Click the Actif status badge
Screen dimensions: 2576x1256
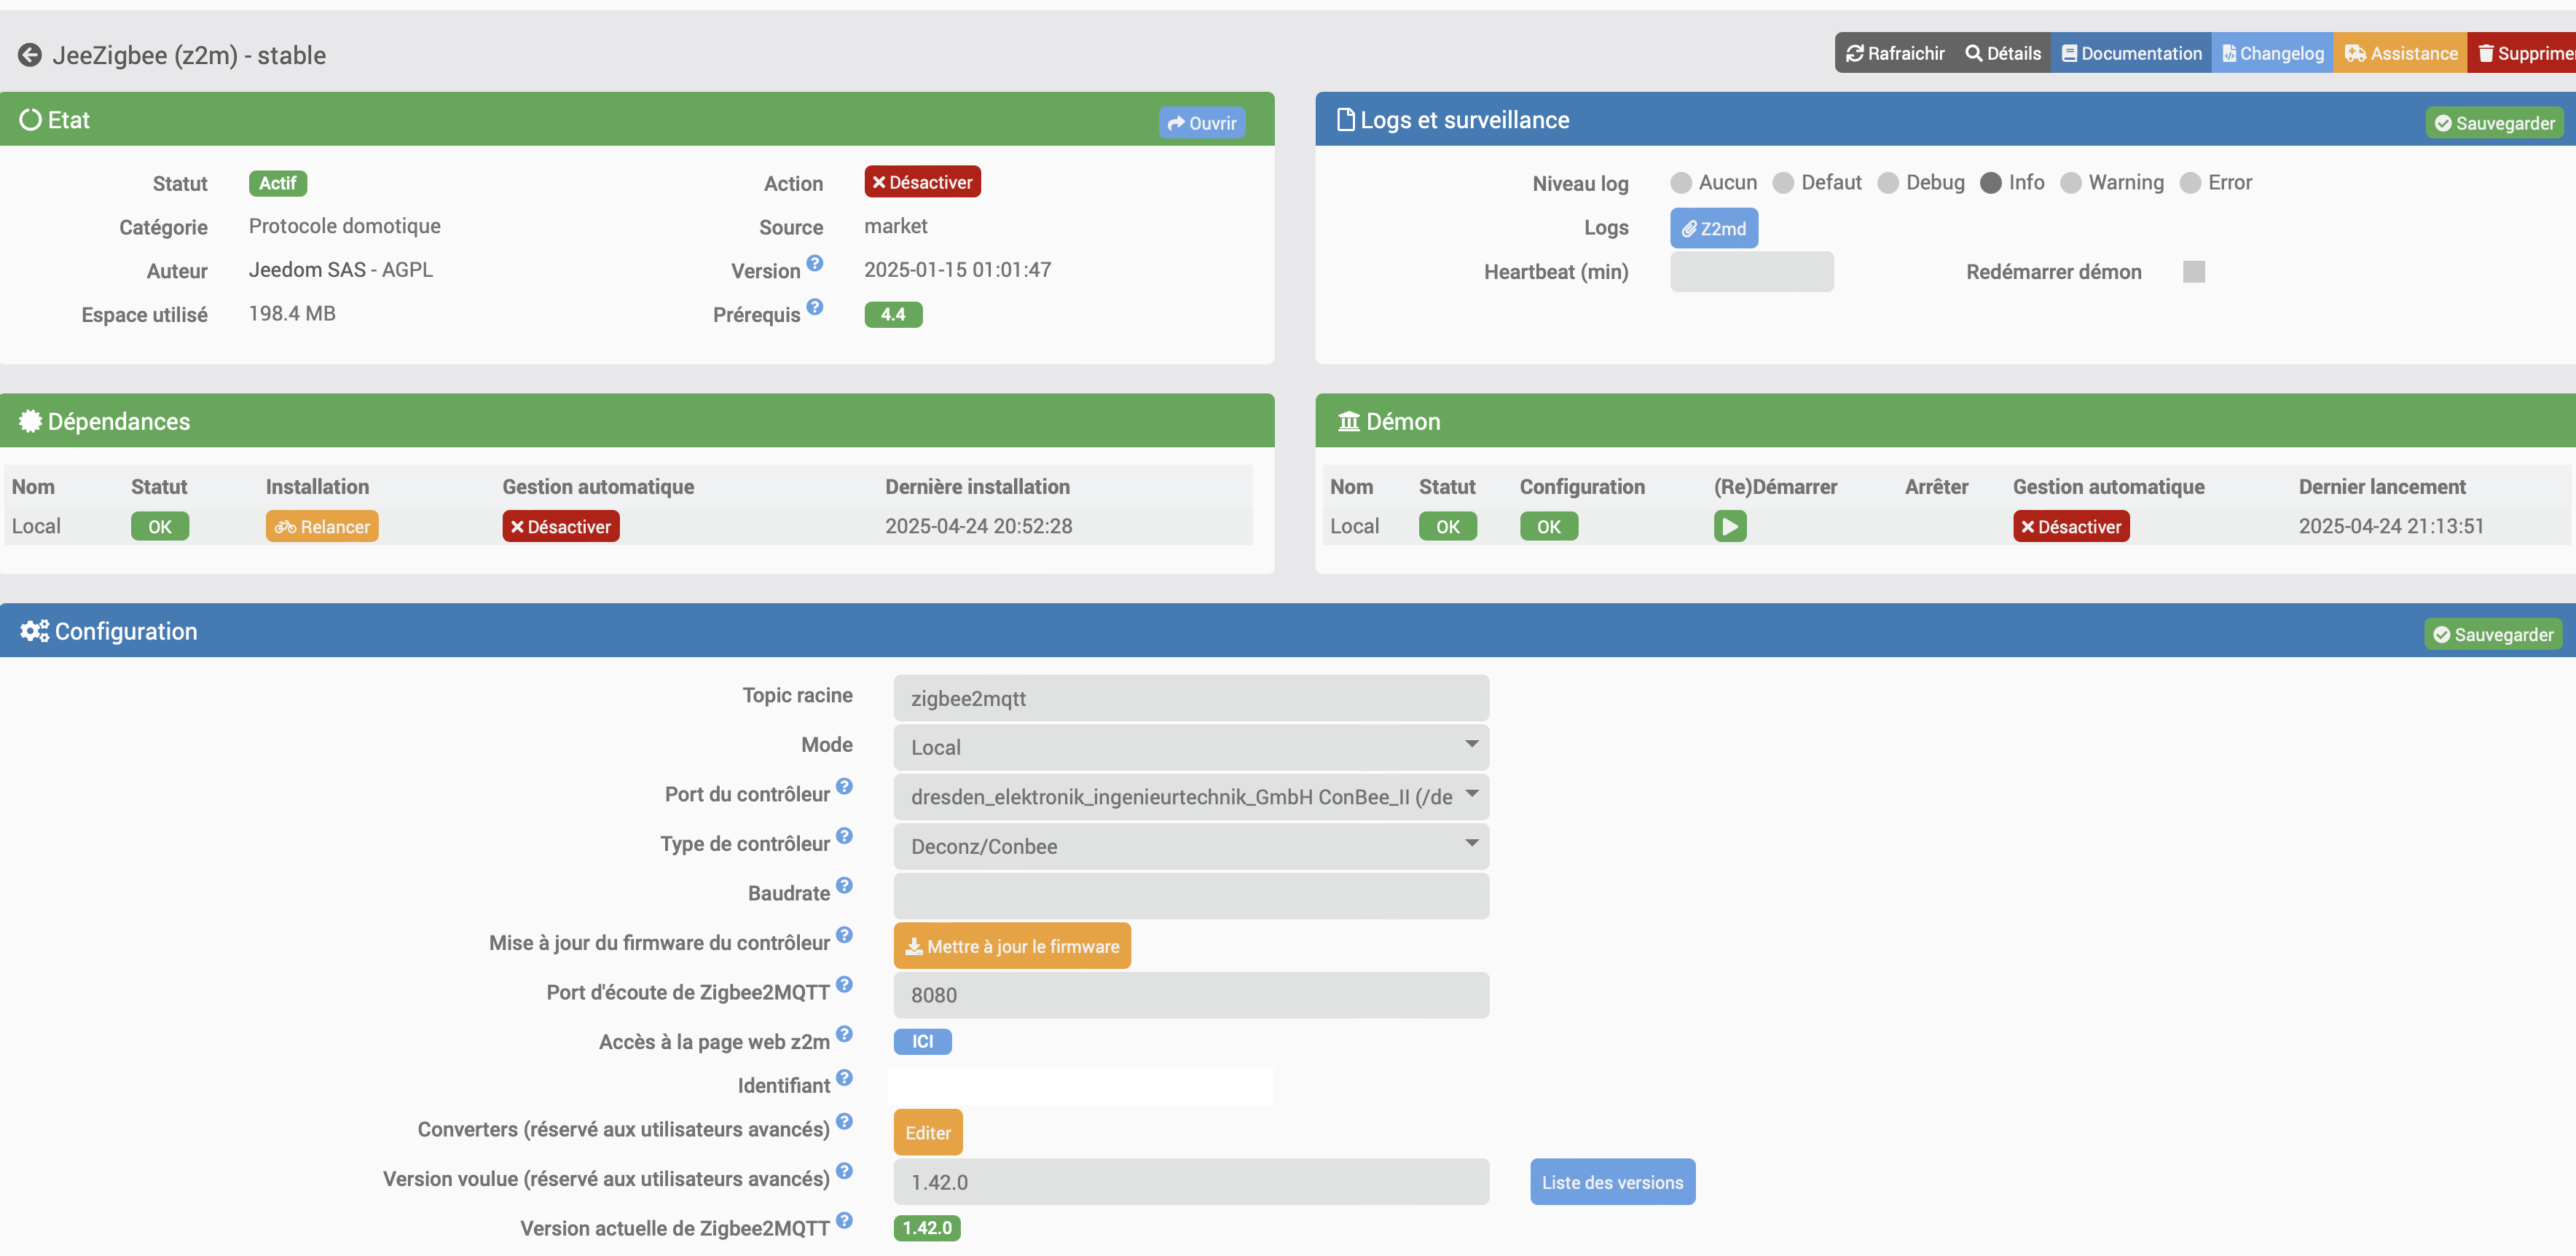pyautogui.click(x=277, y=183)
